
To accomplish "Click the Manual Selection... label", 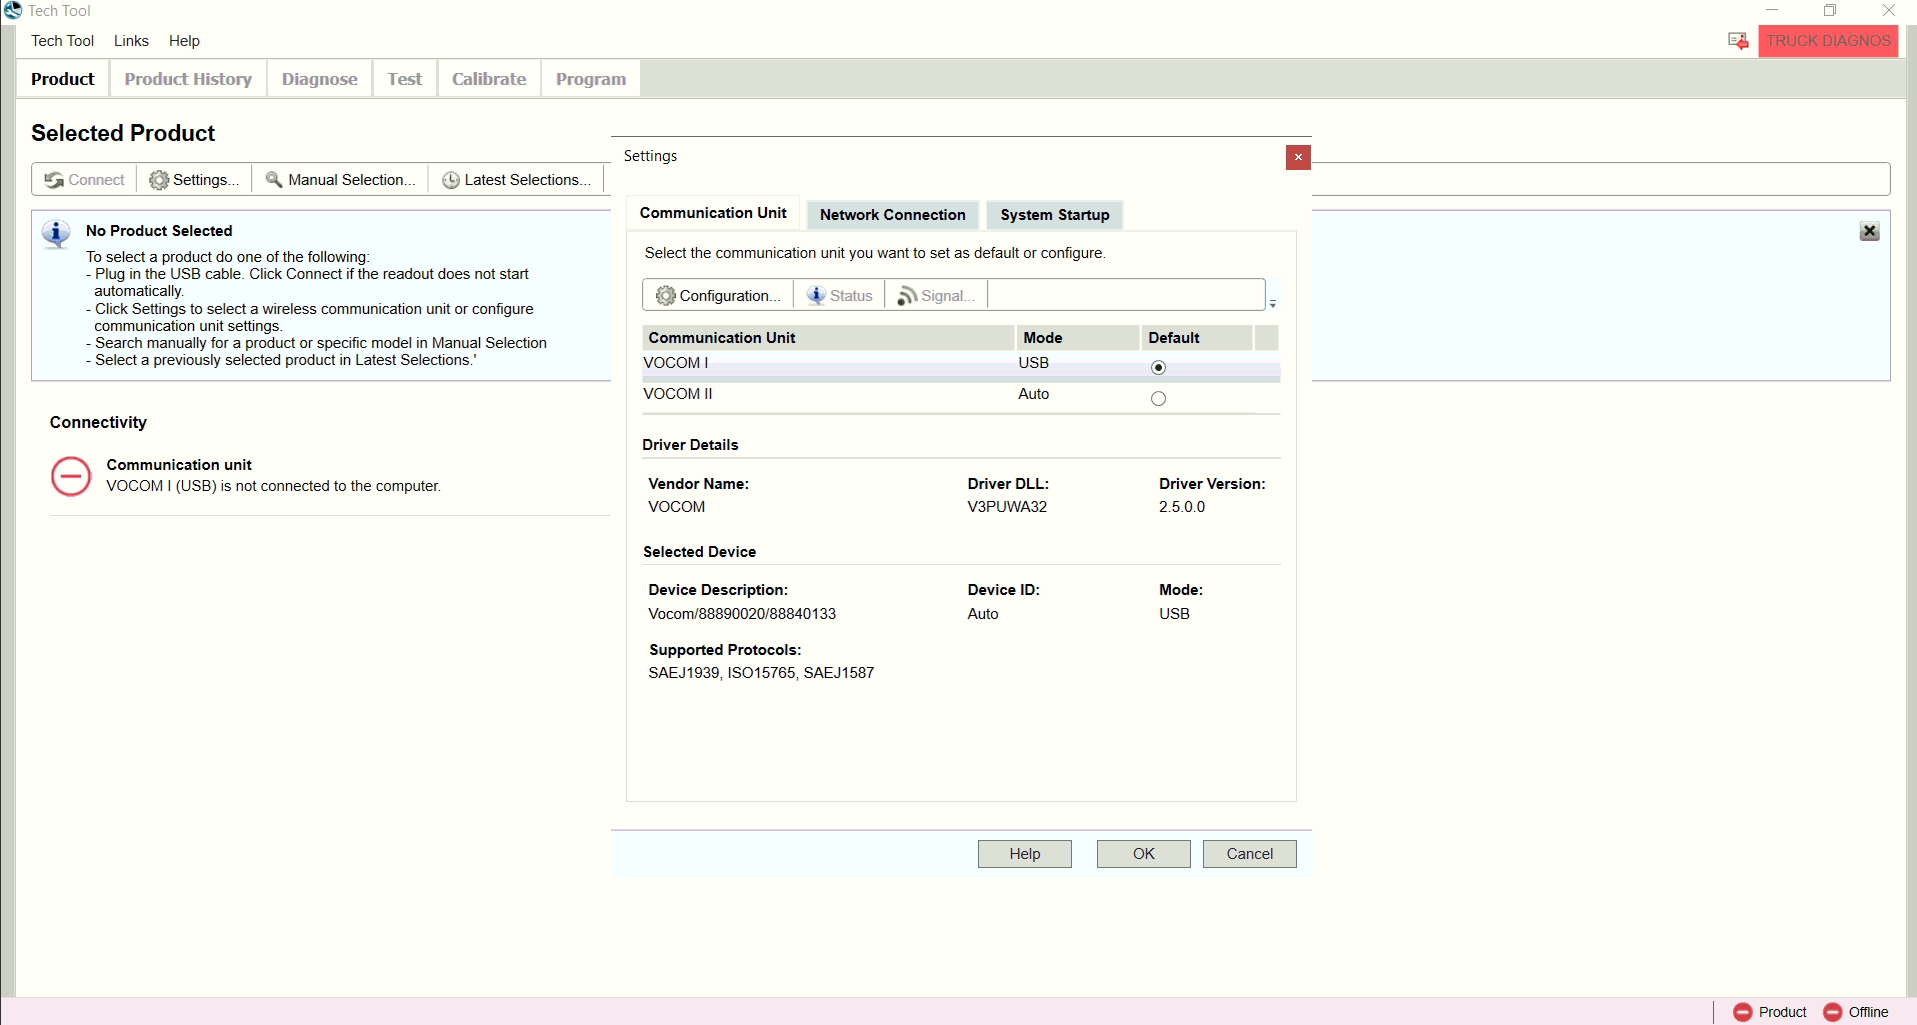I will [x=352, y=180].
